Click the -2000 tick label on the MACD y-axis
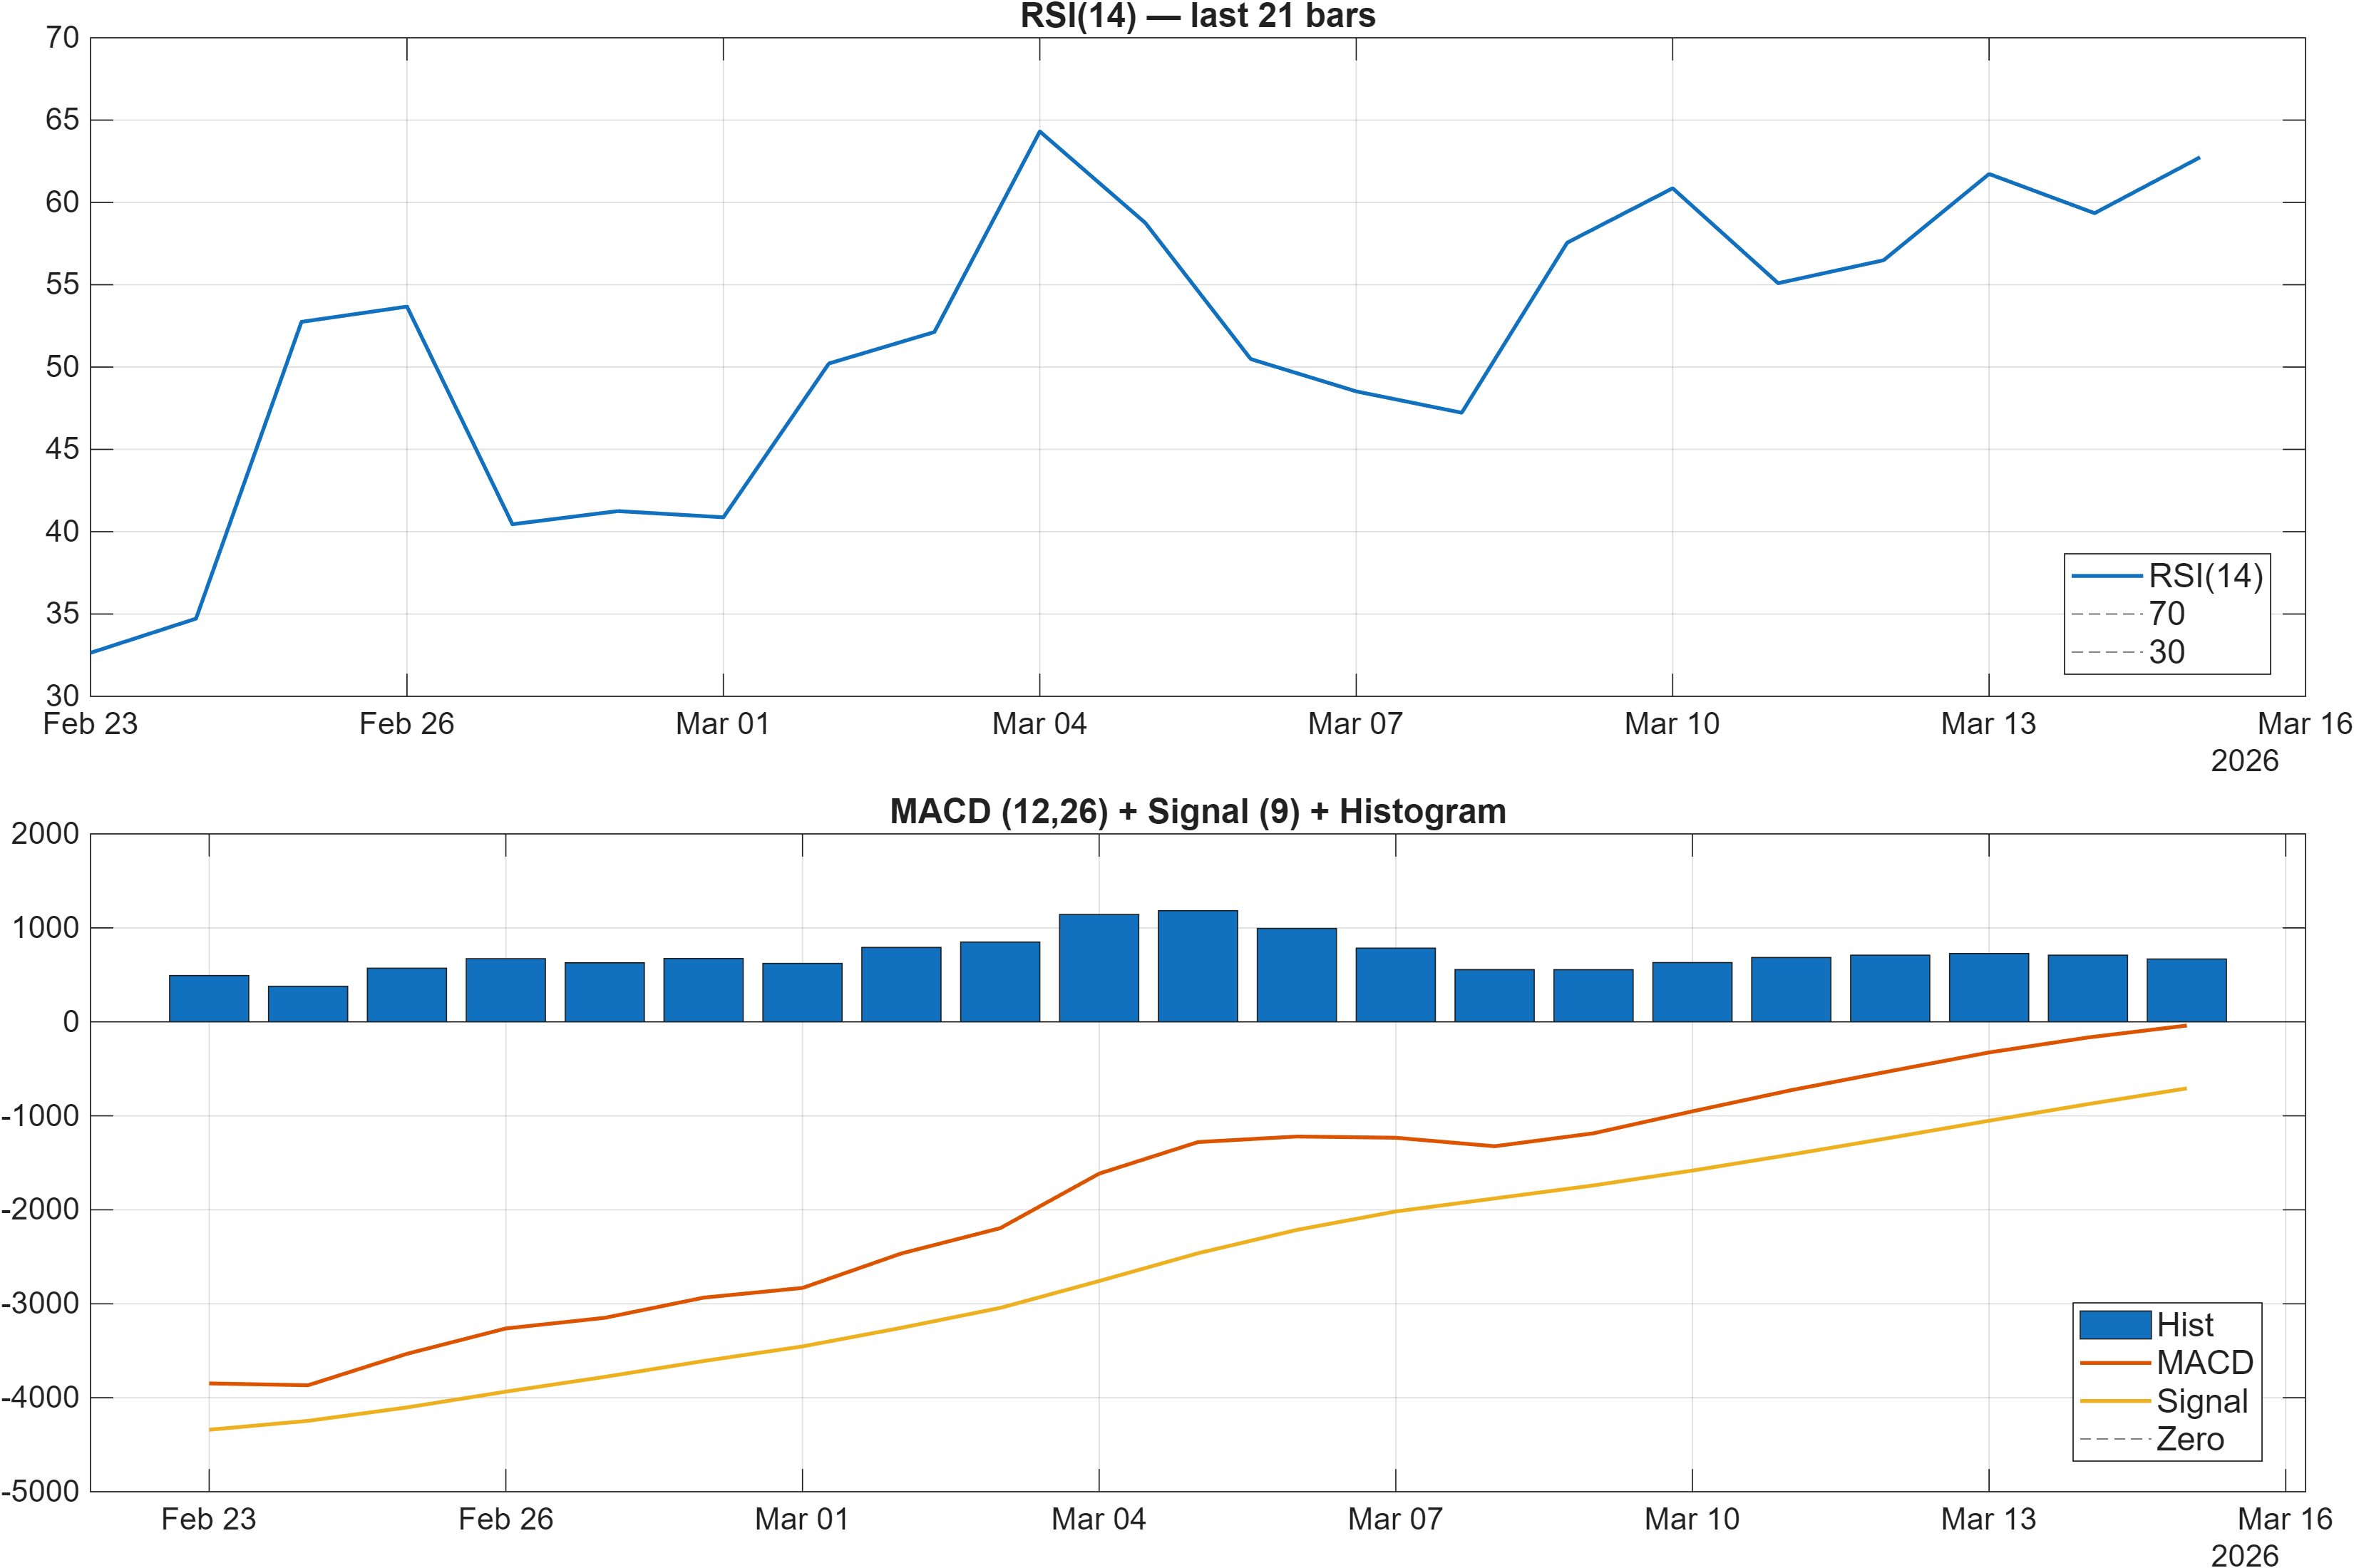Screen dimensions: 2354x1568 point(40,1210)
